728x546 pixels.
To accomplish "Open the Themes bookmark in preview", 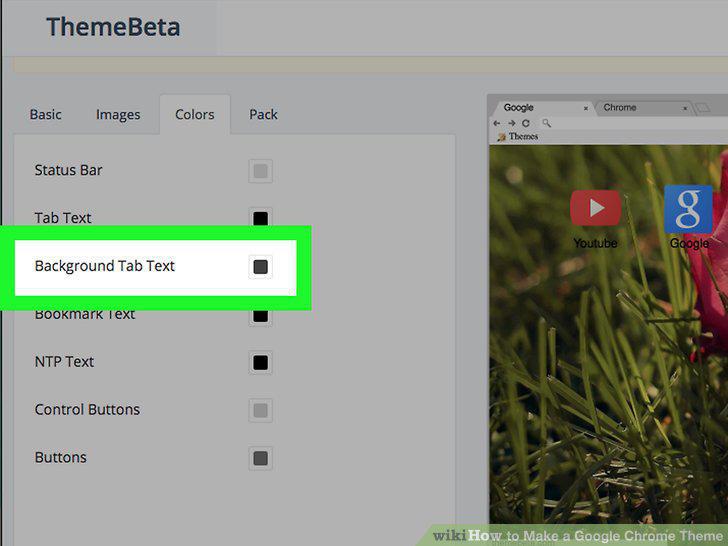I will pyautogui.click(x=518, y=136).
